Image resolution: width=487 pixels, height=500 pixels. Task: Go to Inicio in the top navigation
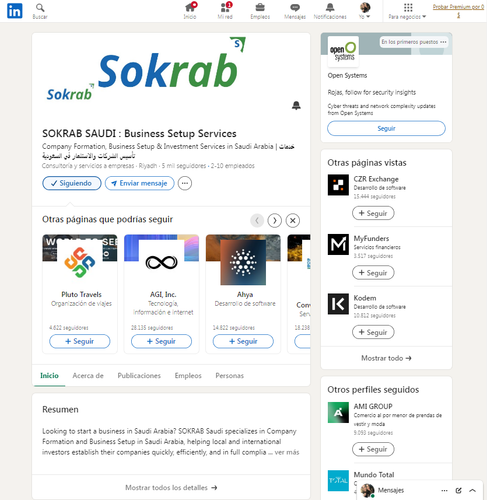(x=190, y=11)
